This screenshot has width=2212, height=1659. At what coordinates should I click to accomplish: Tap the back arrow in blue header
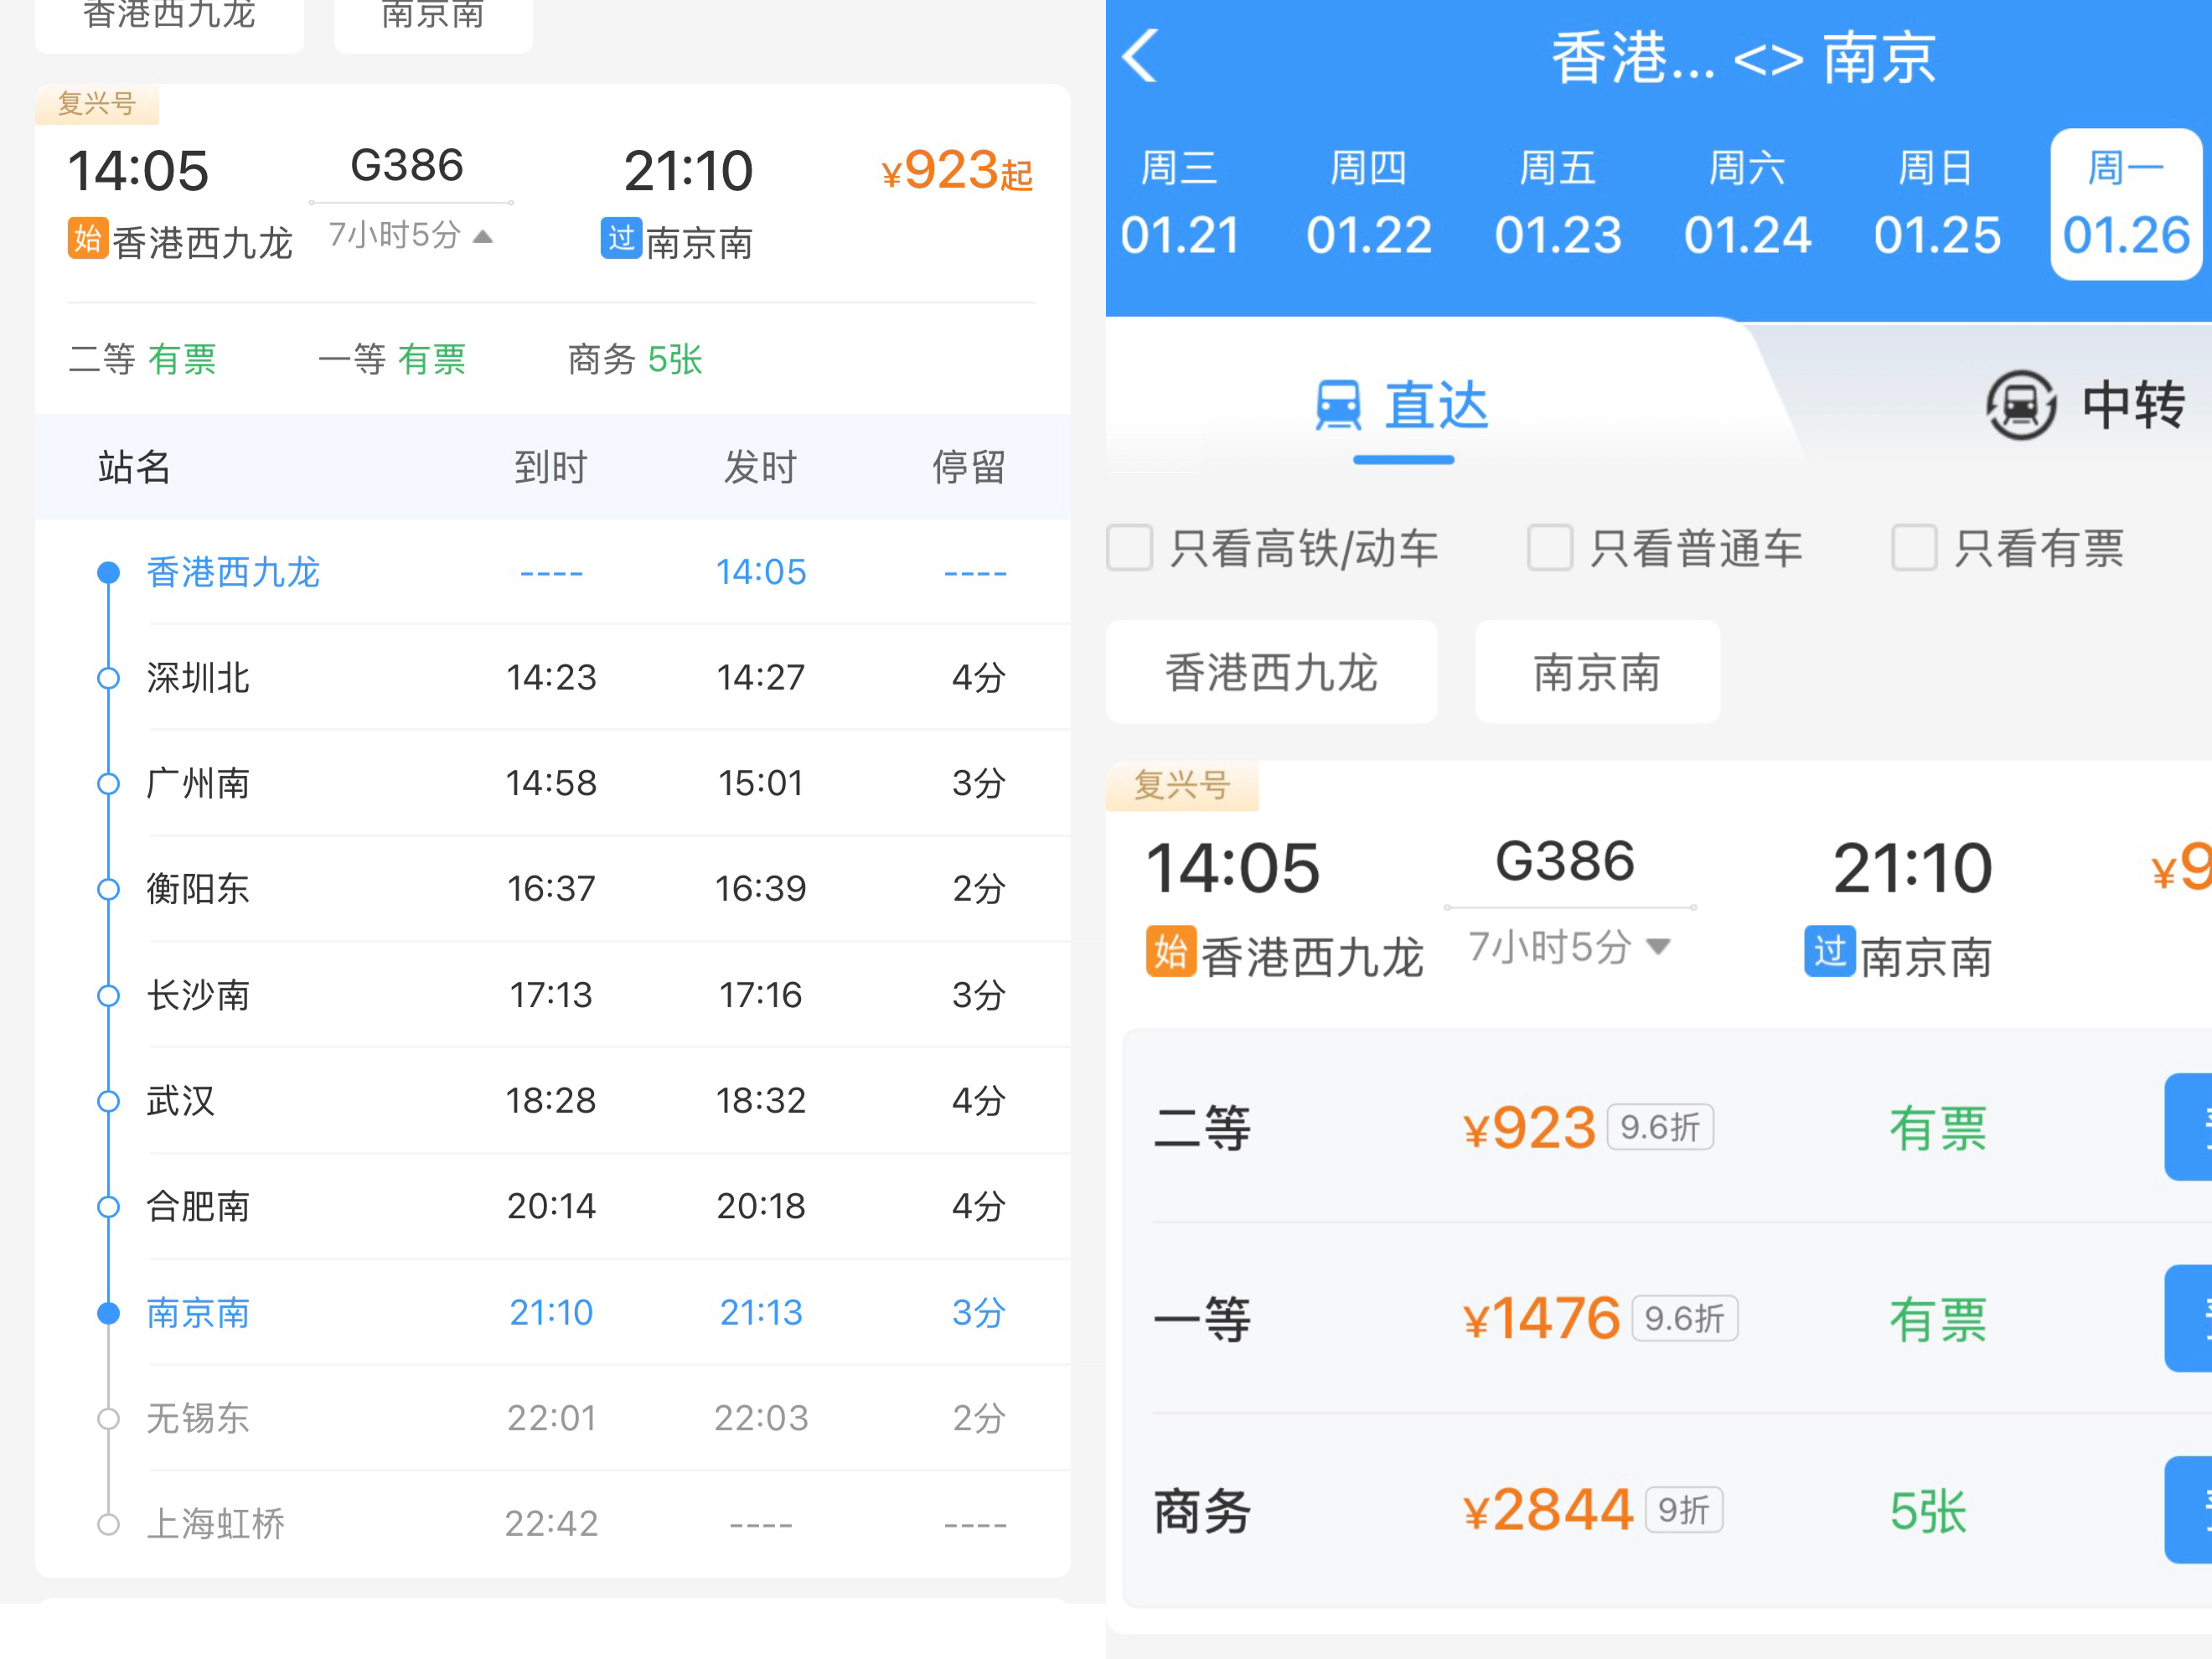(1140, 55)
